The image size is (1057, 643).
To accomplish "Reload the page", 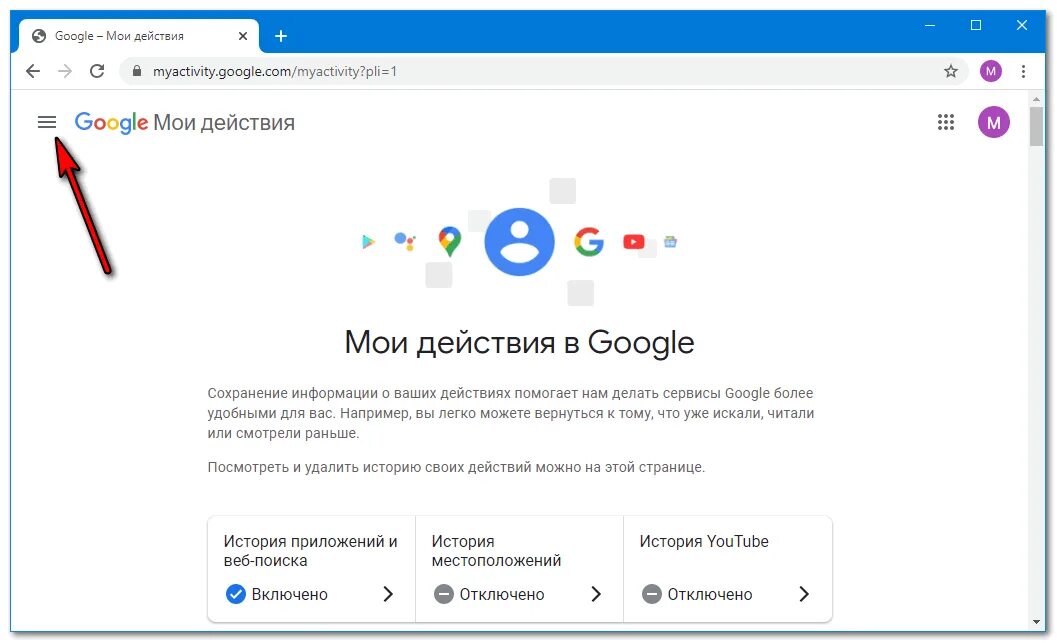I will [97, 71].
